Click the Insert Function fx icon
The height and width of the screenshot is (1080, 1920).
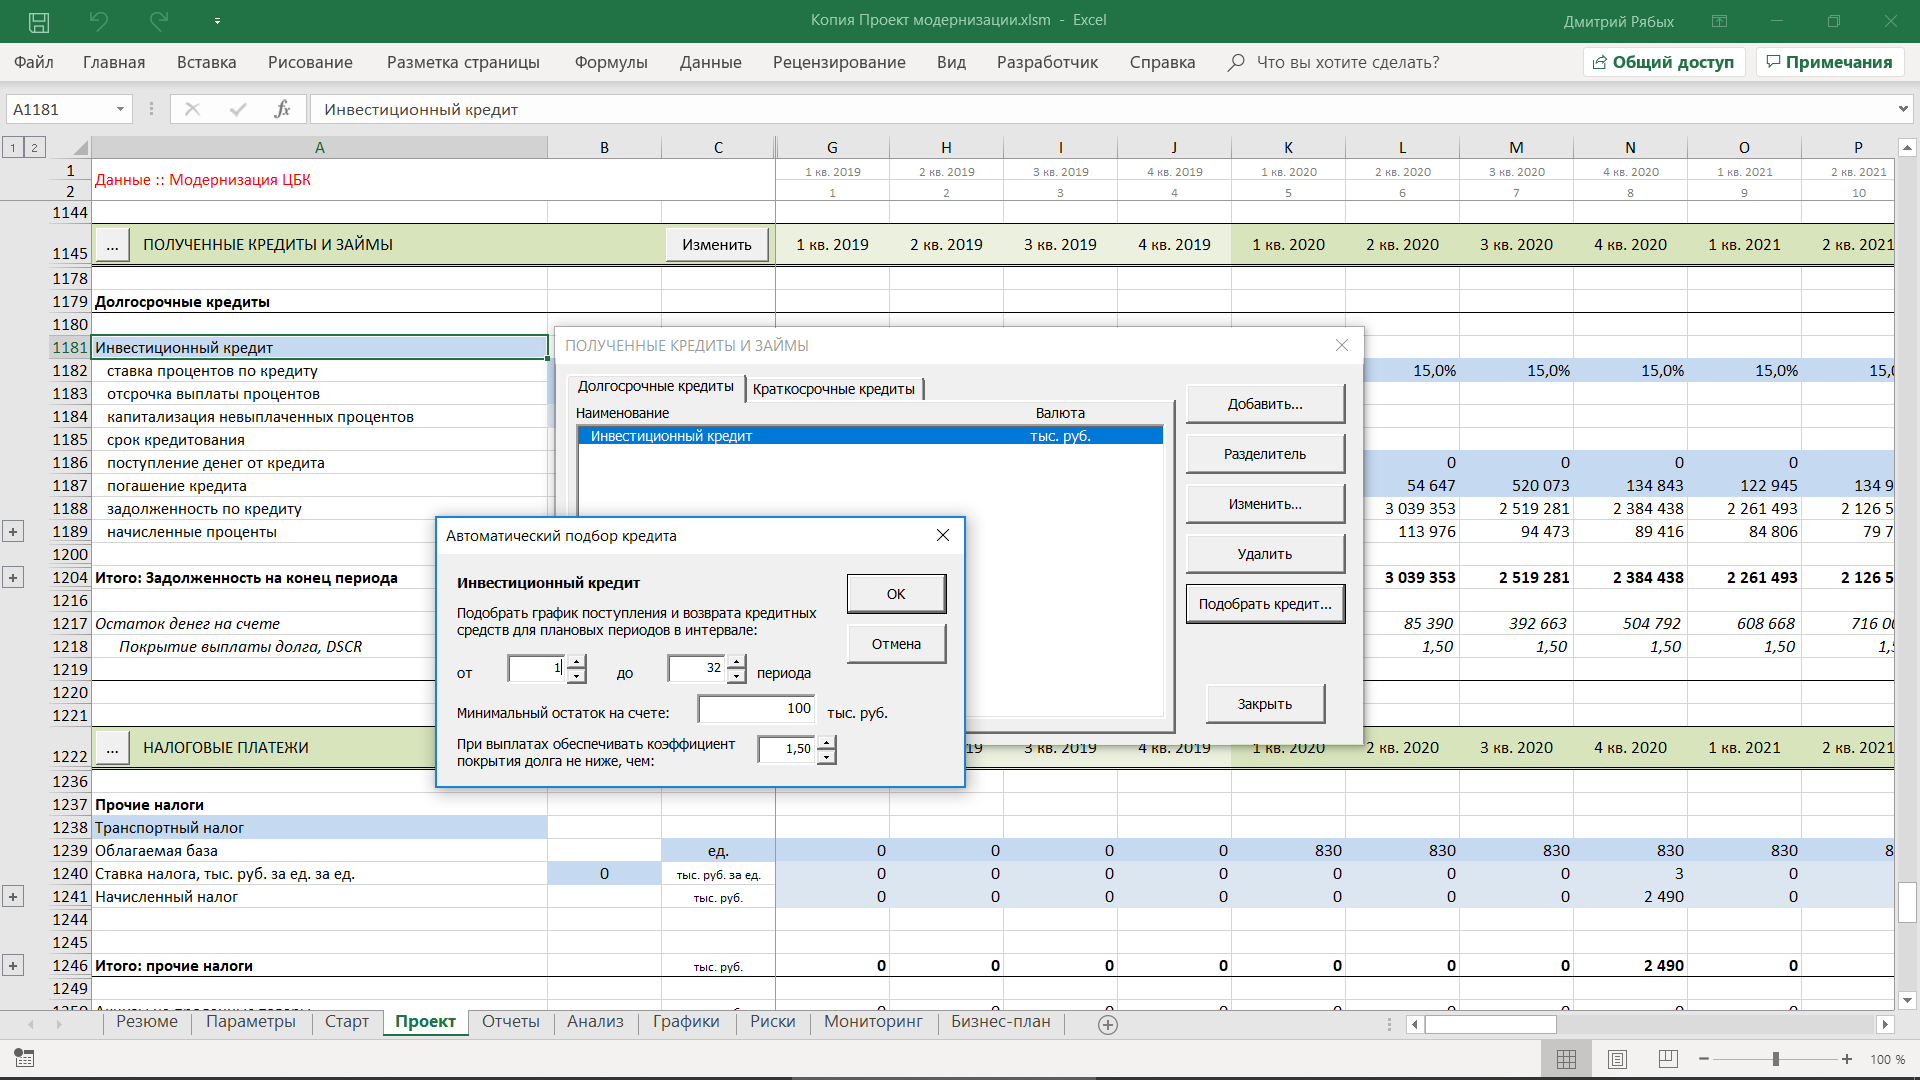(282, 109)
